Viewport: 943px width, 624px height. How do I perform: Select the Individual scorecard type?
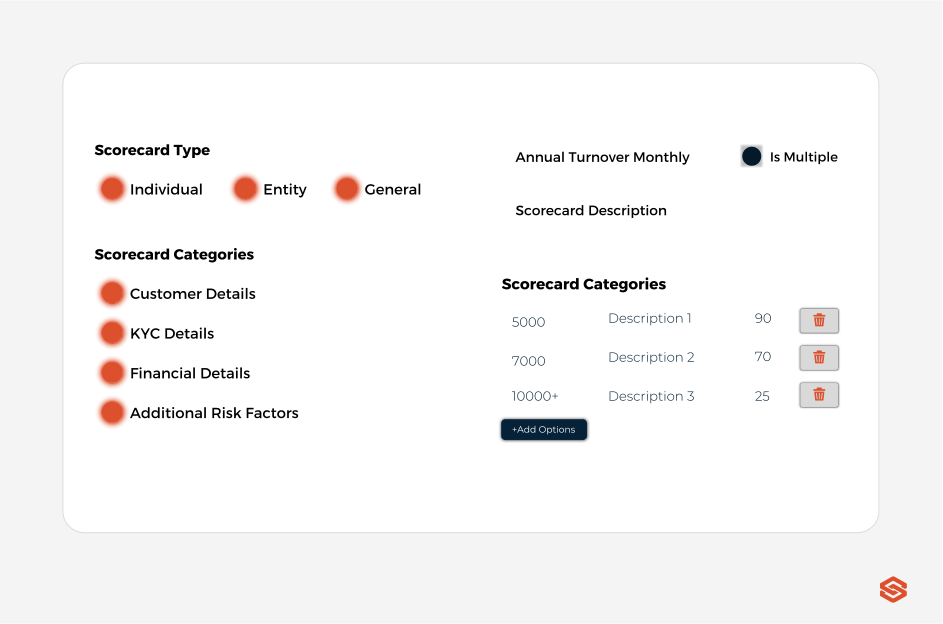(x=112, y=188)
